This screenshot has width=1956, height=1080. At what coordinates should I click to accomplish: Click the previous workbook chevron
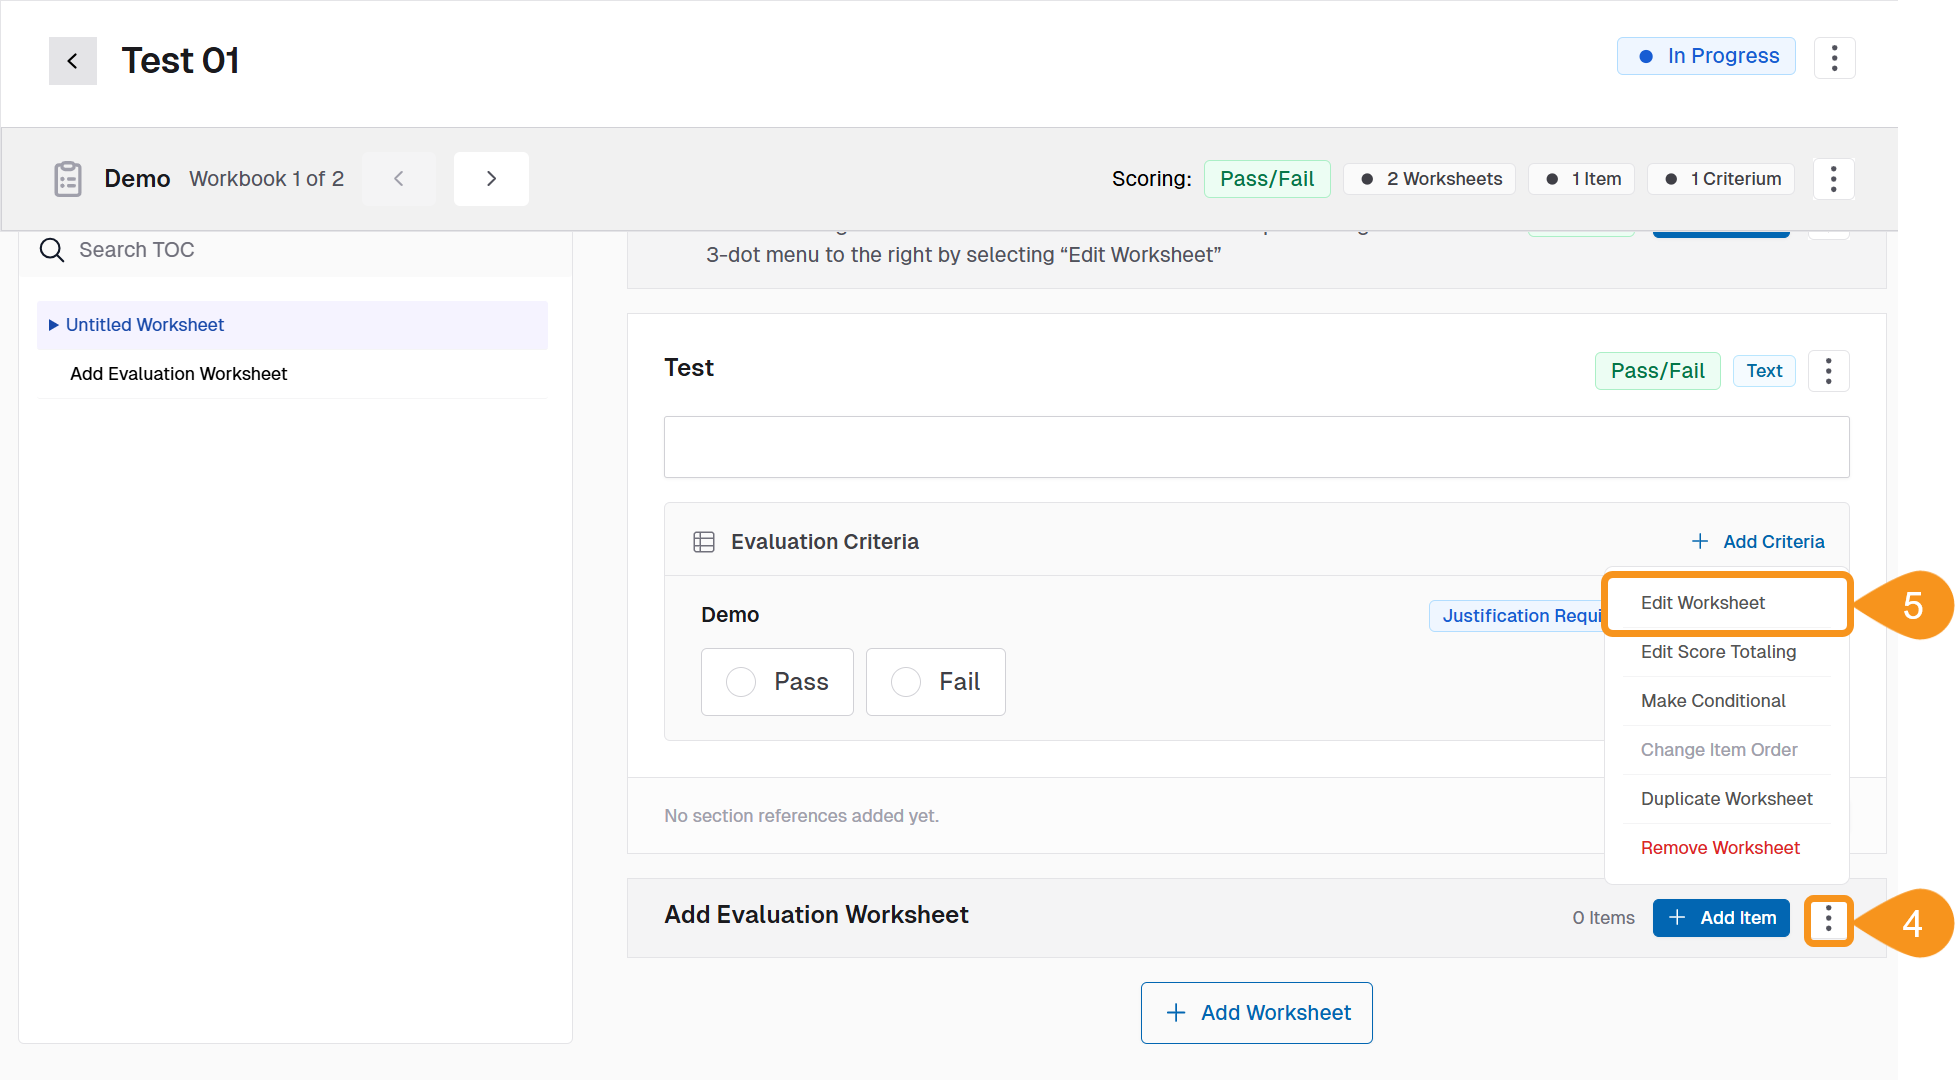pyautogui.click(x=399, y=178)
